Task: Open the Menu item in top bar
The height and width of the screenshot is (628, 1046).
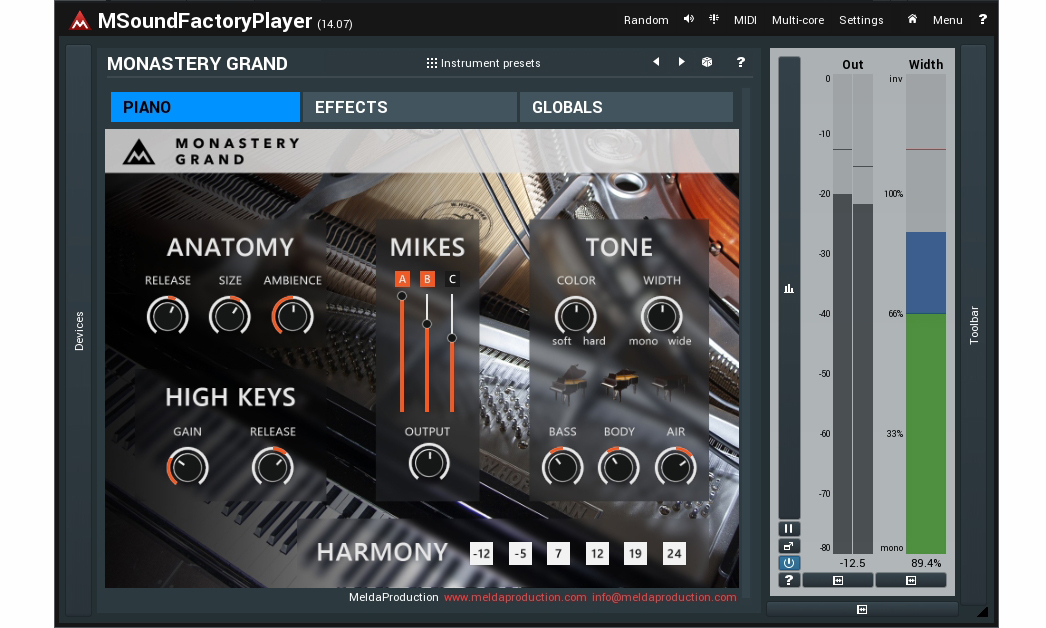Action: point(947,20)
